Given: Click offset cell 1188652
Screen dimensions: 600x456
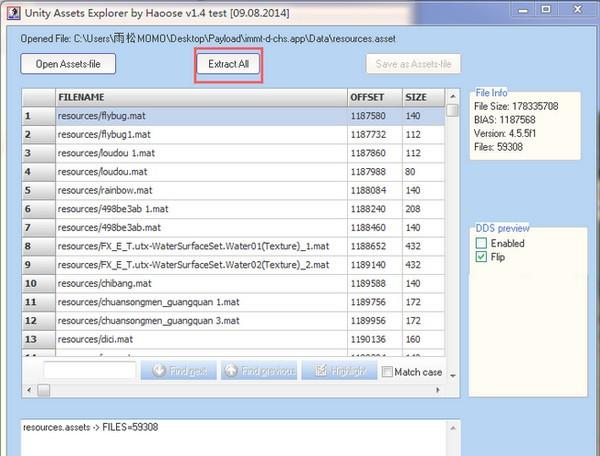Looking at the screenshot, I should click(375, 246).
